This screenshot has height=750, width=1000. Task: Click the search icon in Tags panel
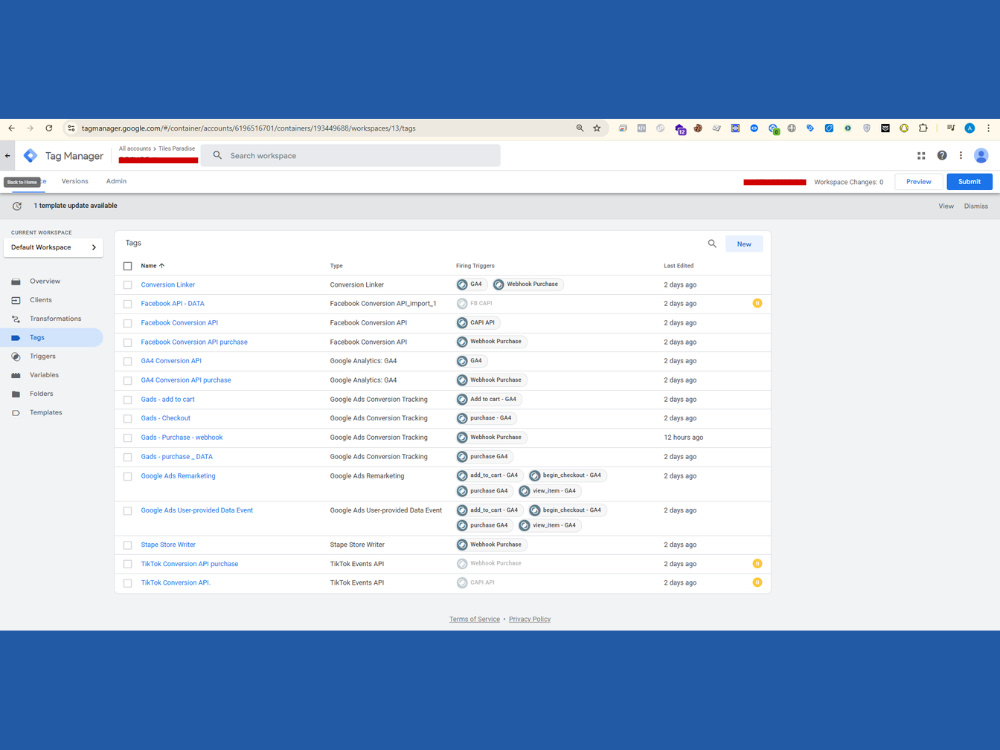pyautogui.click(x=712, y=244)
